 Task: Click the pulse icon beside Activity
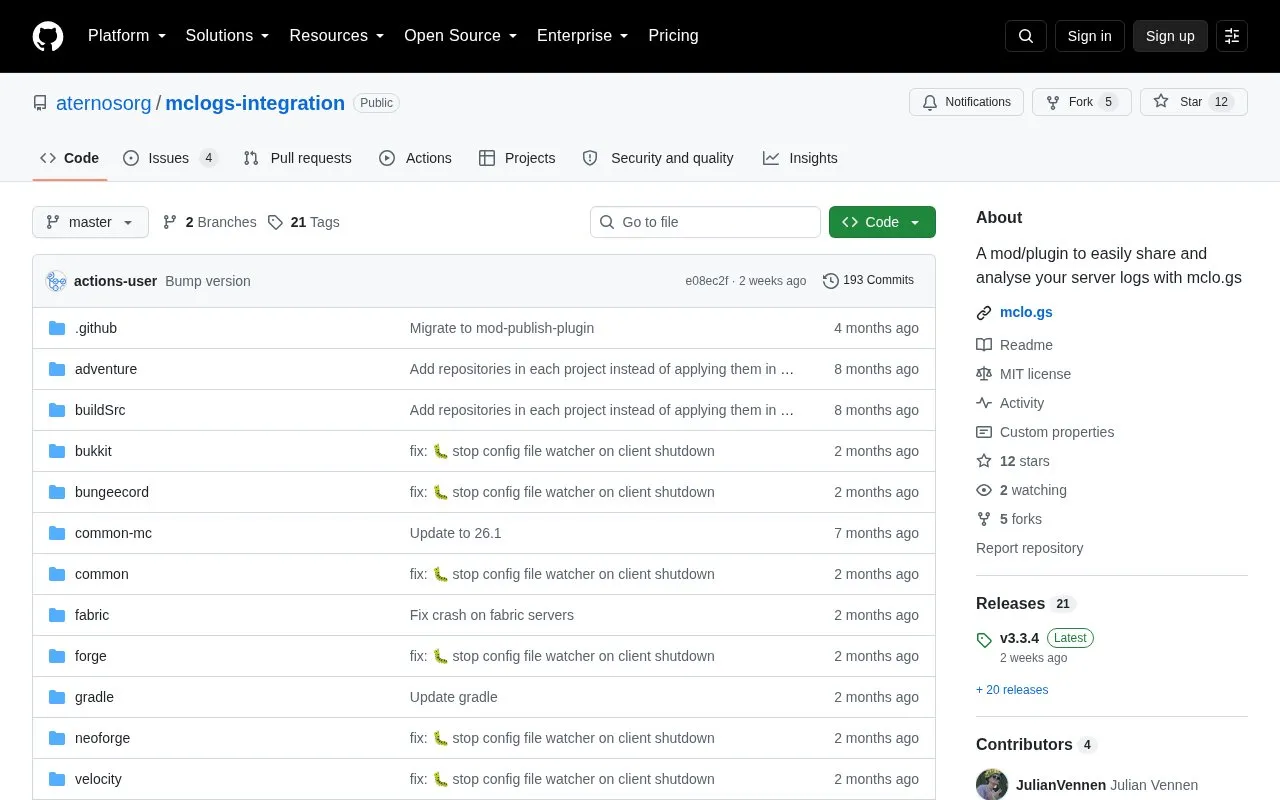click(984, 403)
